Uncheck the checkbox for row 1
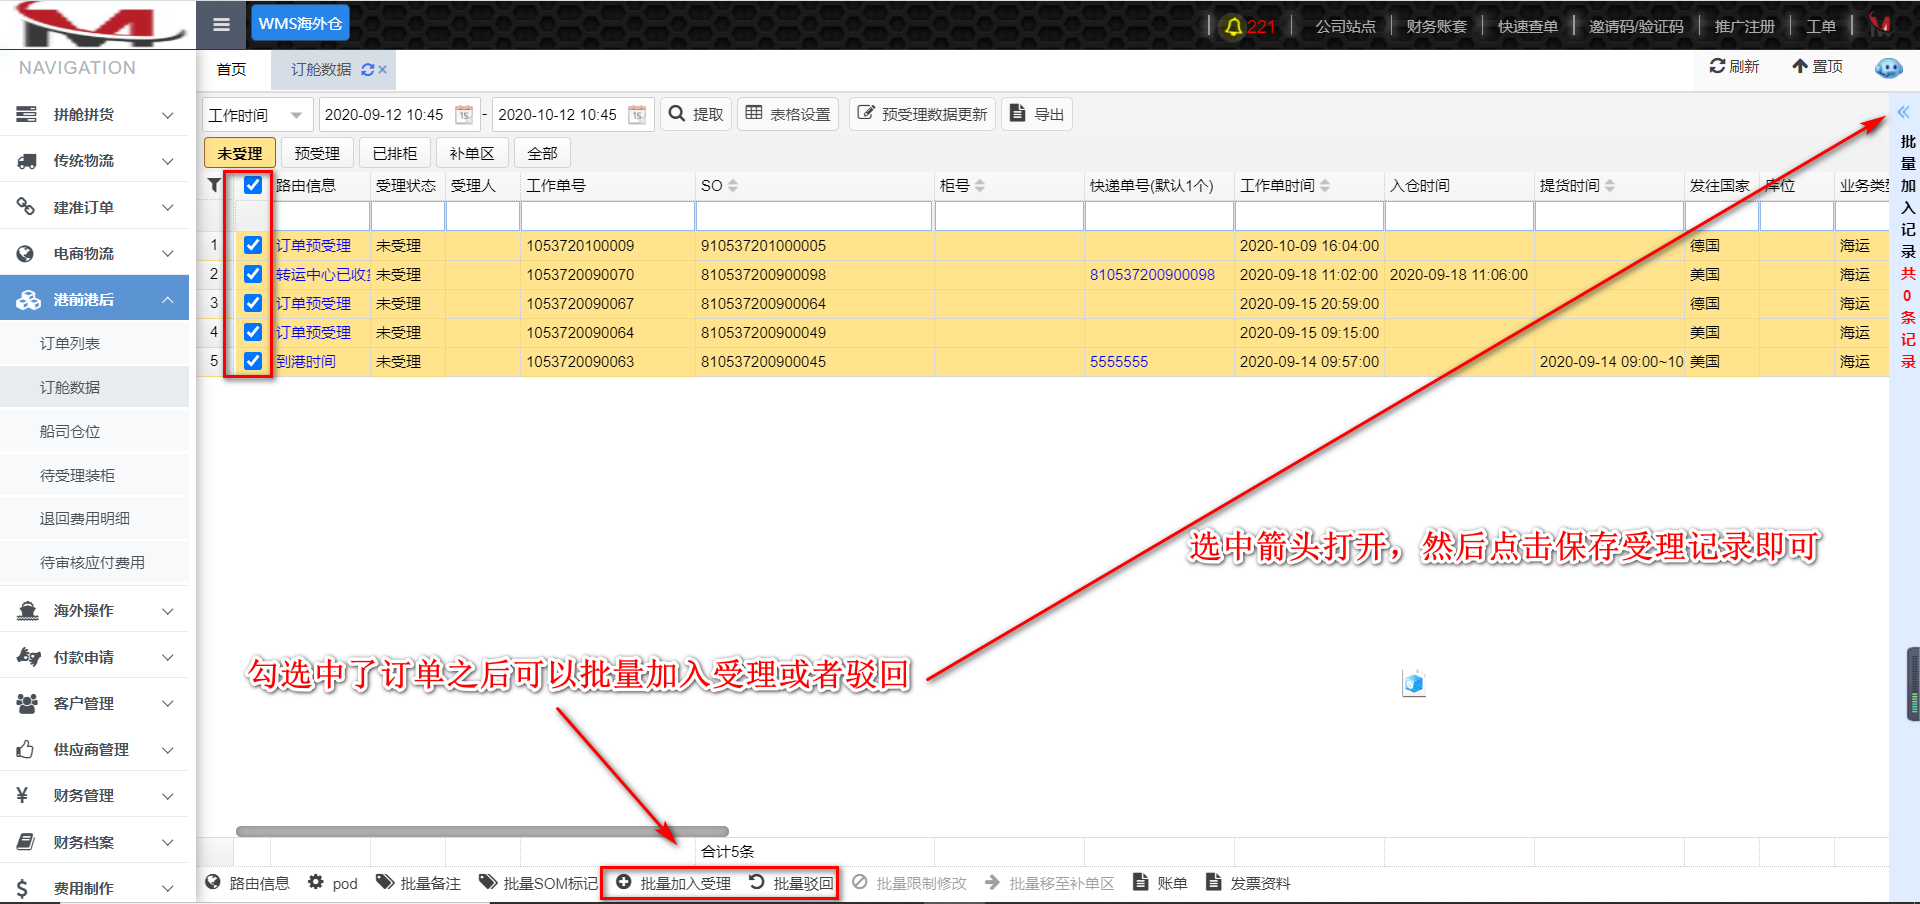 [x=253, y=245]
